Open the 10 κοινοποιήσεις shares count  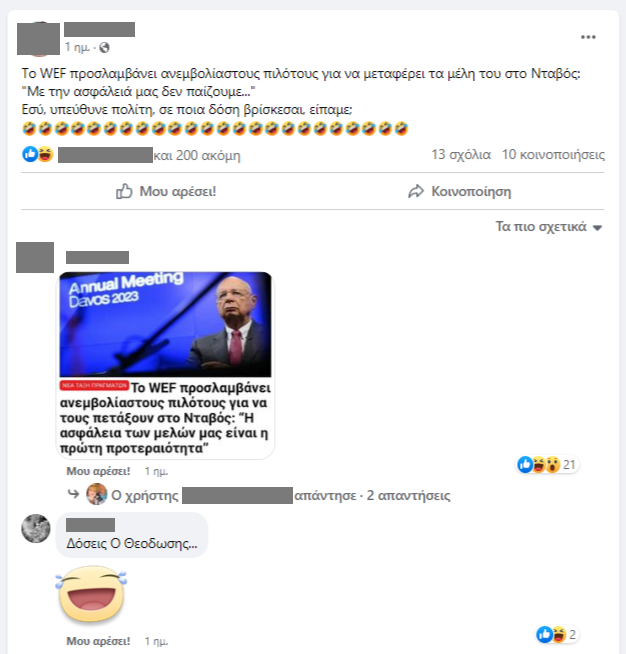(553, 154)
